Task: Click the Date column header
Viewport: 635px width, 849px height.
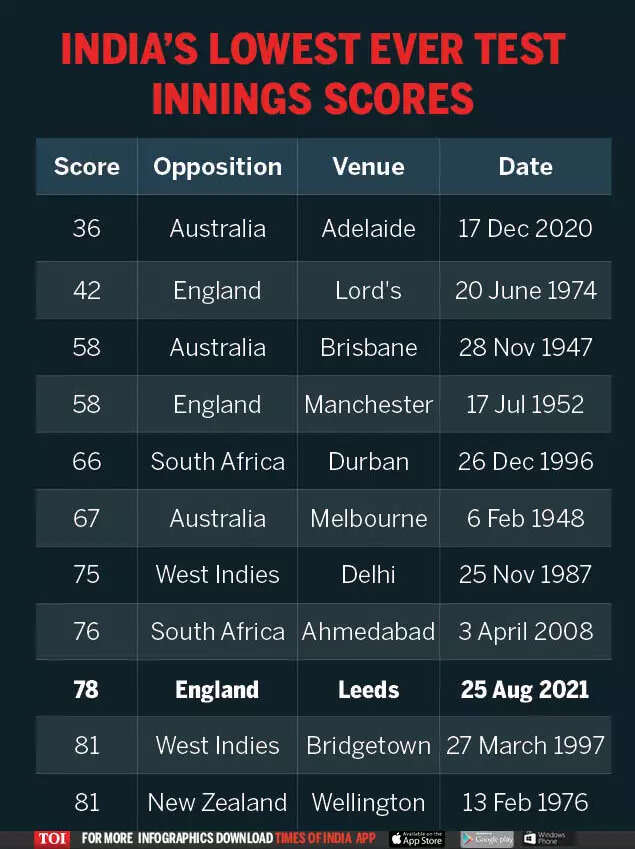Action: pos(525,167)
